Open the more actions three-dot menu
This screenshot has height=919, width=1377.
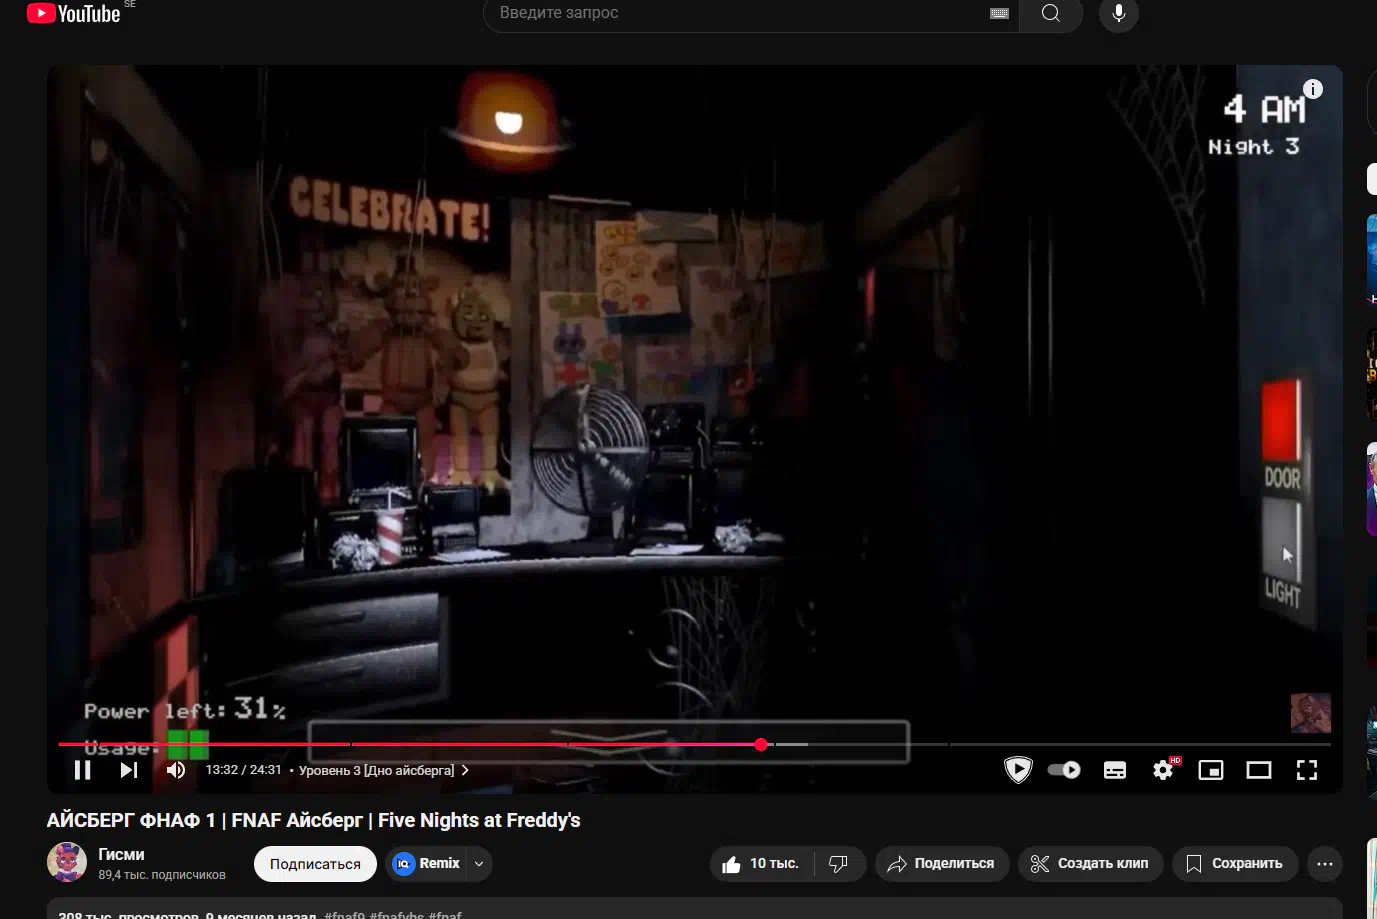1325,864
